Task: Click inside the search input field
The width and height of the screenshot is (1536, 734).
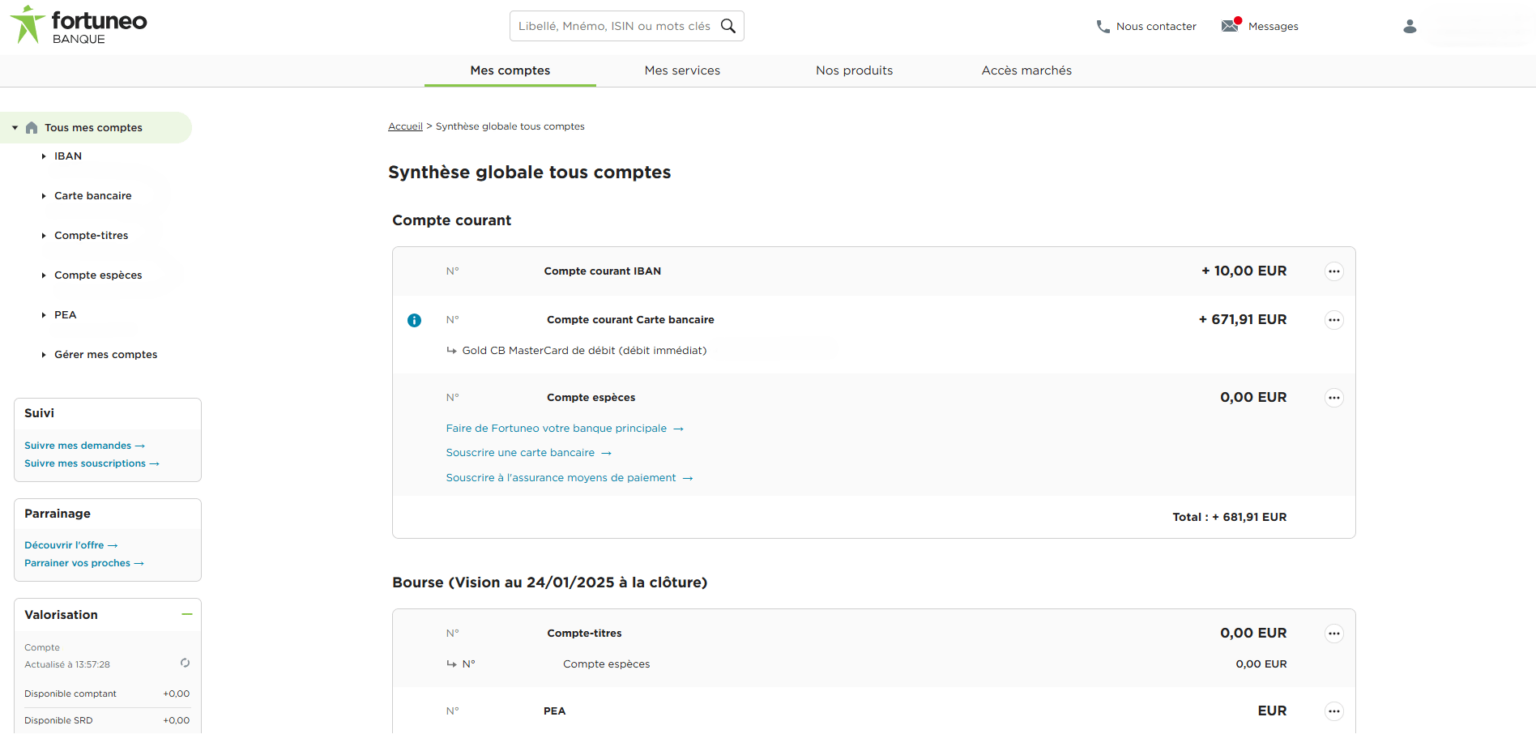Action: coord(610,25)
